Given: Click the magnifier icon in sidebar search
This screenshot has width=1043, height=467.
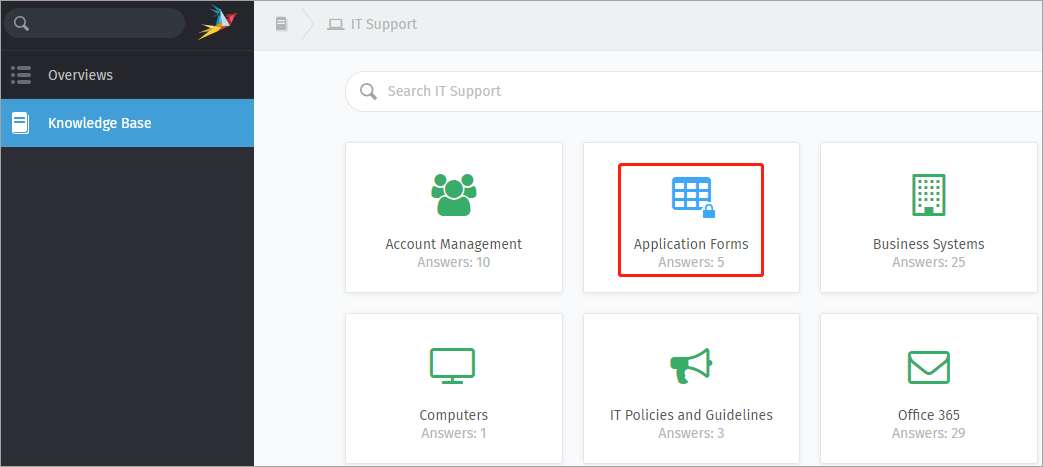Looking at the screenshot, I should click(x=21, y=24).
